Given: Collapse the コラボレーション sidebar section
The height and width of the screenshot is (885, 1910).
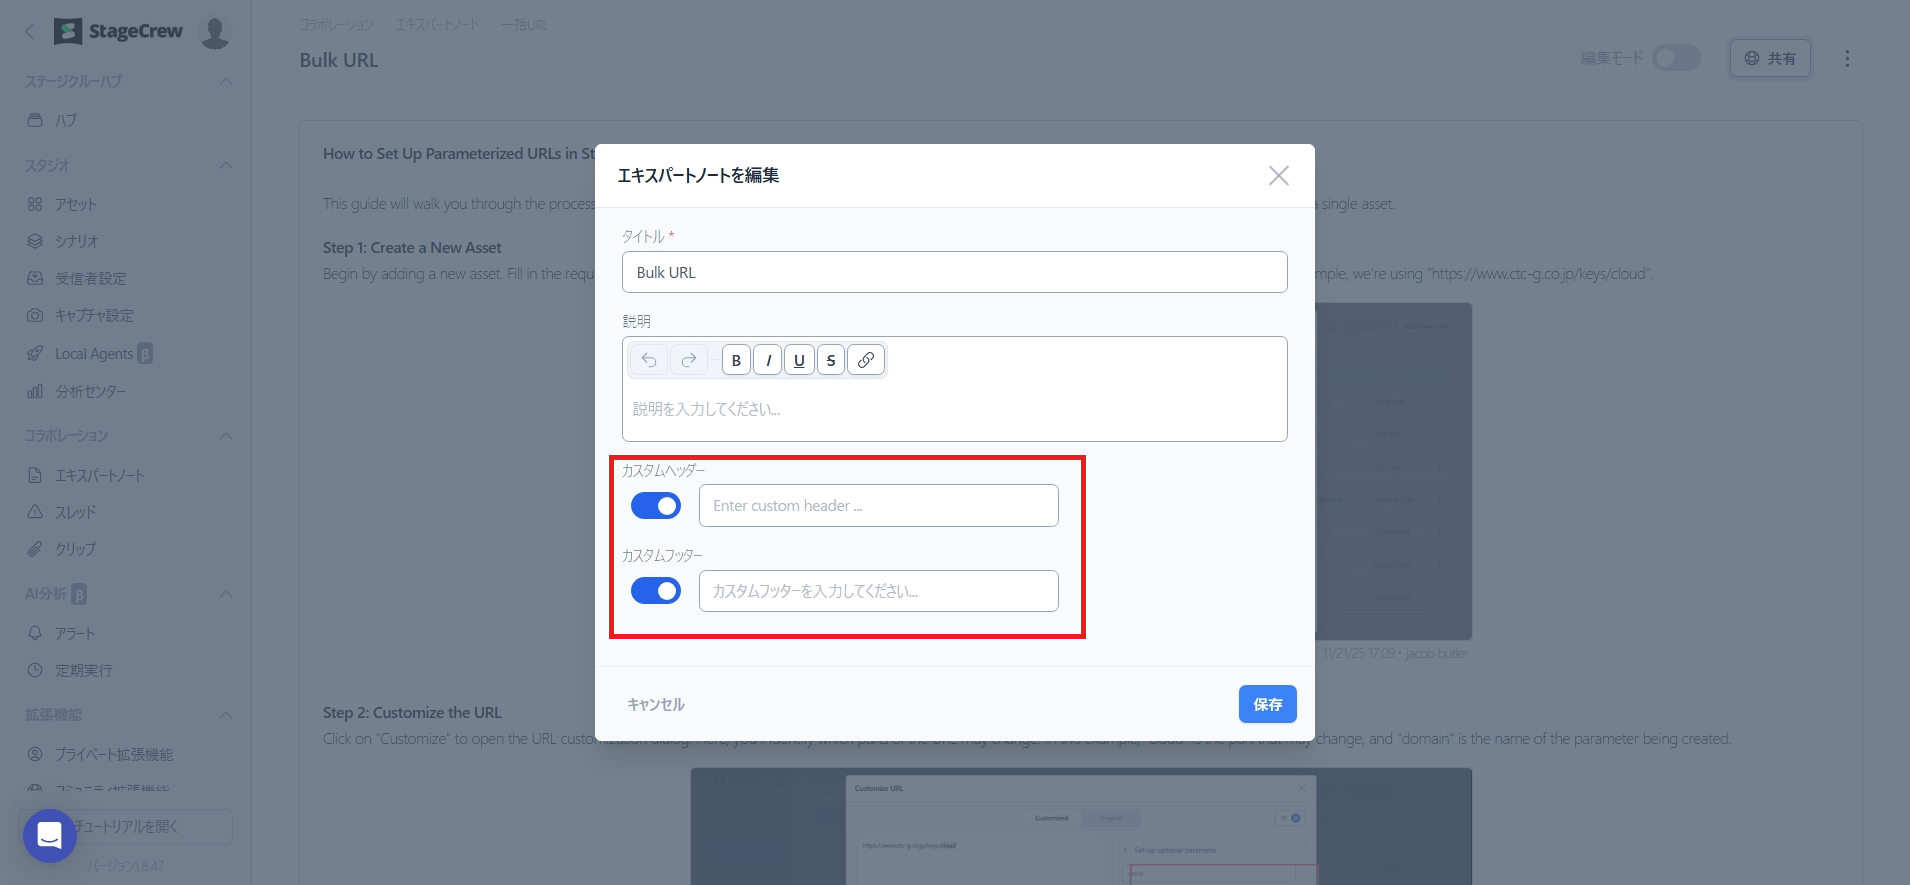Looking at the screenshot, I should pyautogui.click(x=226, y=436).
